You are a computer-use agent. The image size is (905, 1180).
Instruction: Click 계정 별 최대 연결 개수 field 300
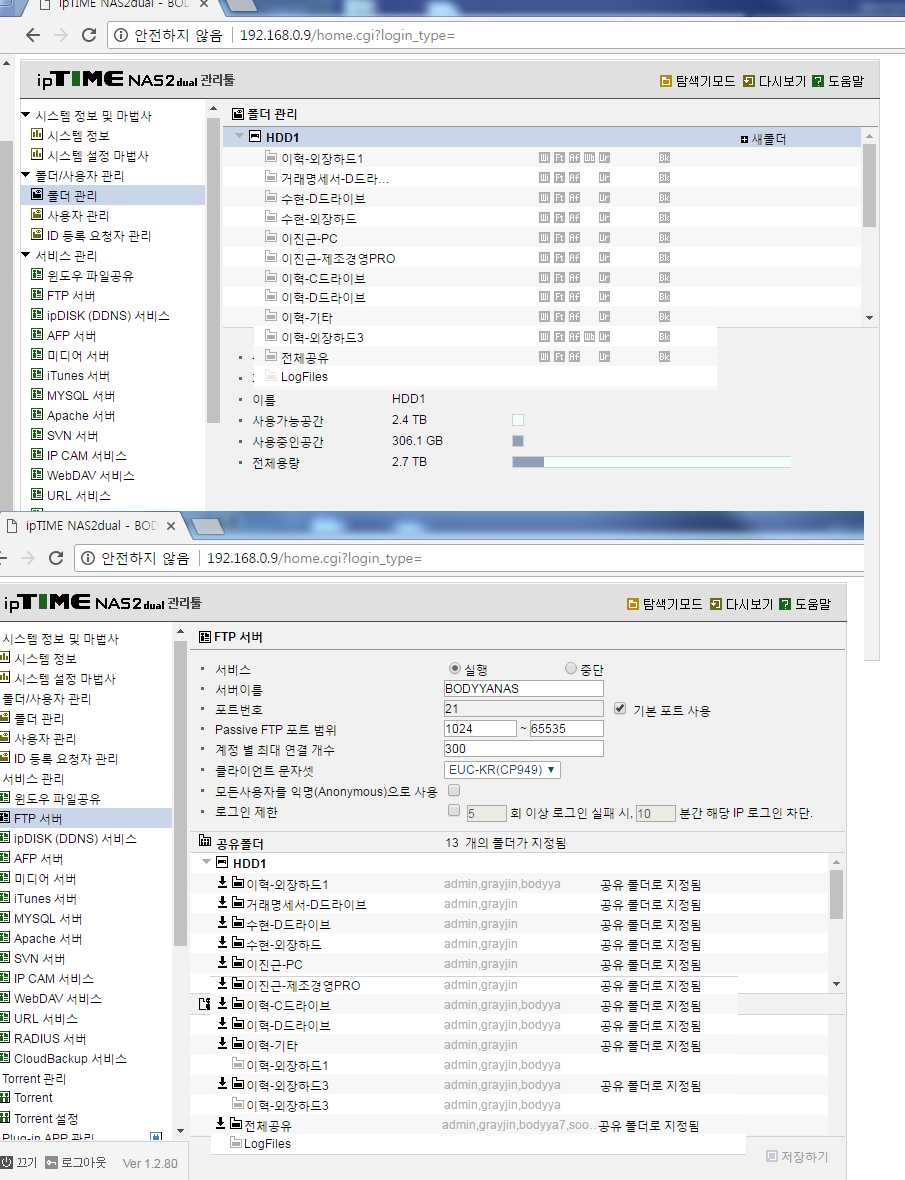(x=524, y=749)
